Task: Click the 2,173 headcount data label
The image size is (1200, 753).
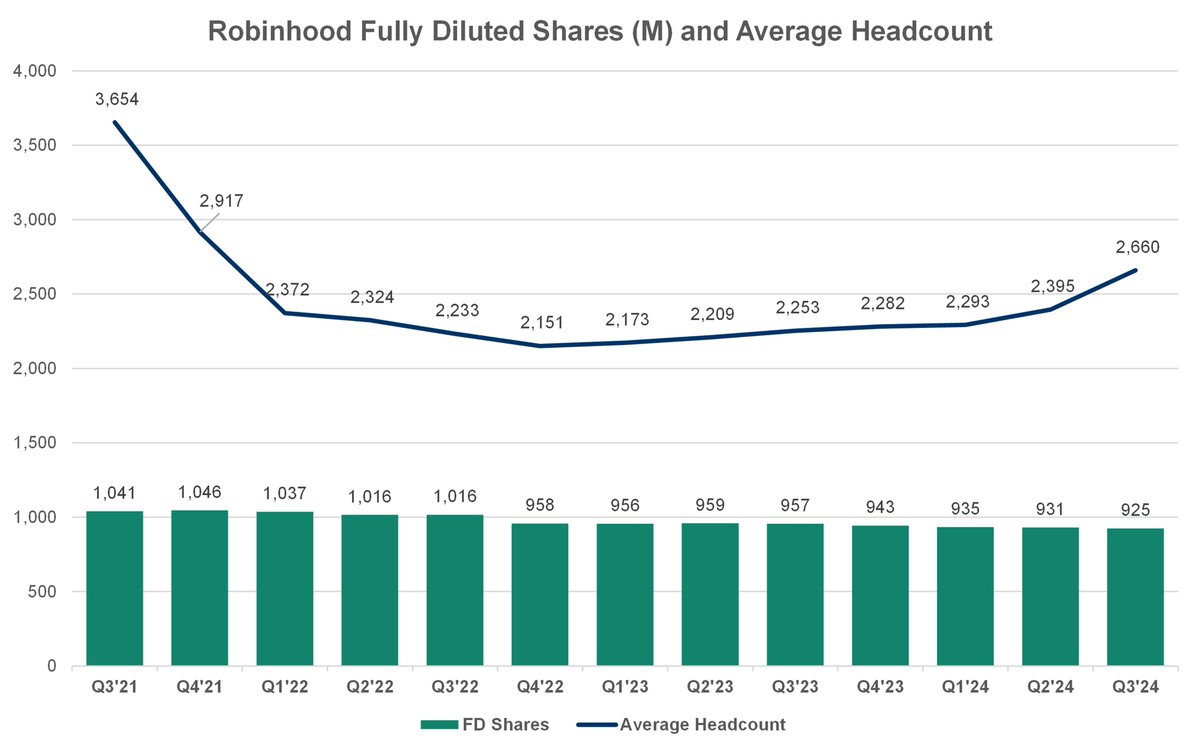Action: coord(626,320)
